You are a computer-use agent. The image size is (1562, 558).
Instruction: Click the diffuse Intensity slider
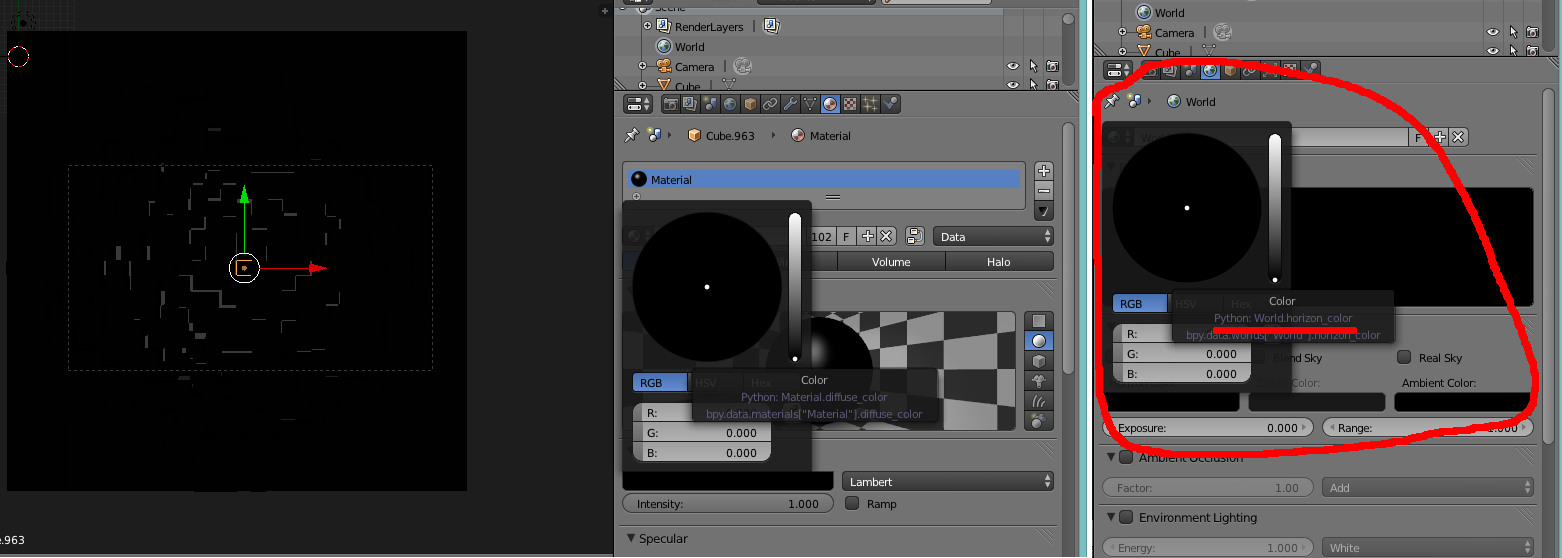click(x=727, y=504)
